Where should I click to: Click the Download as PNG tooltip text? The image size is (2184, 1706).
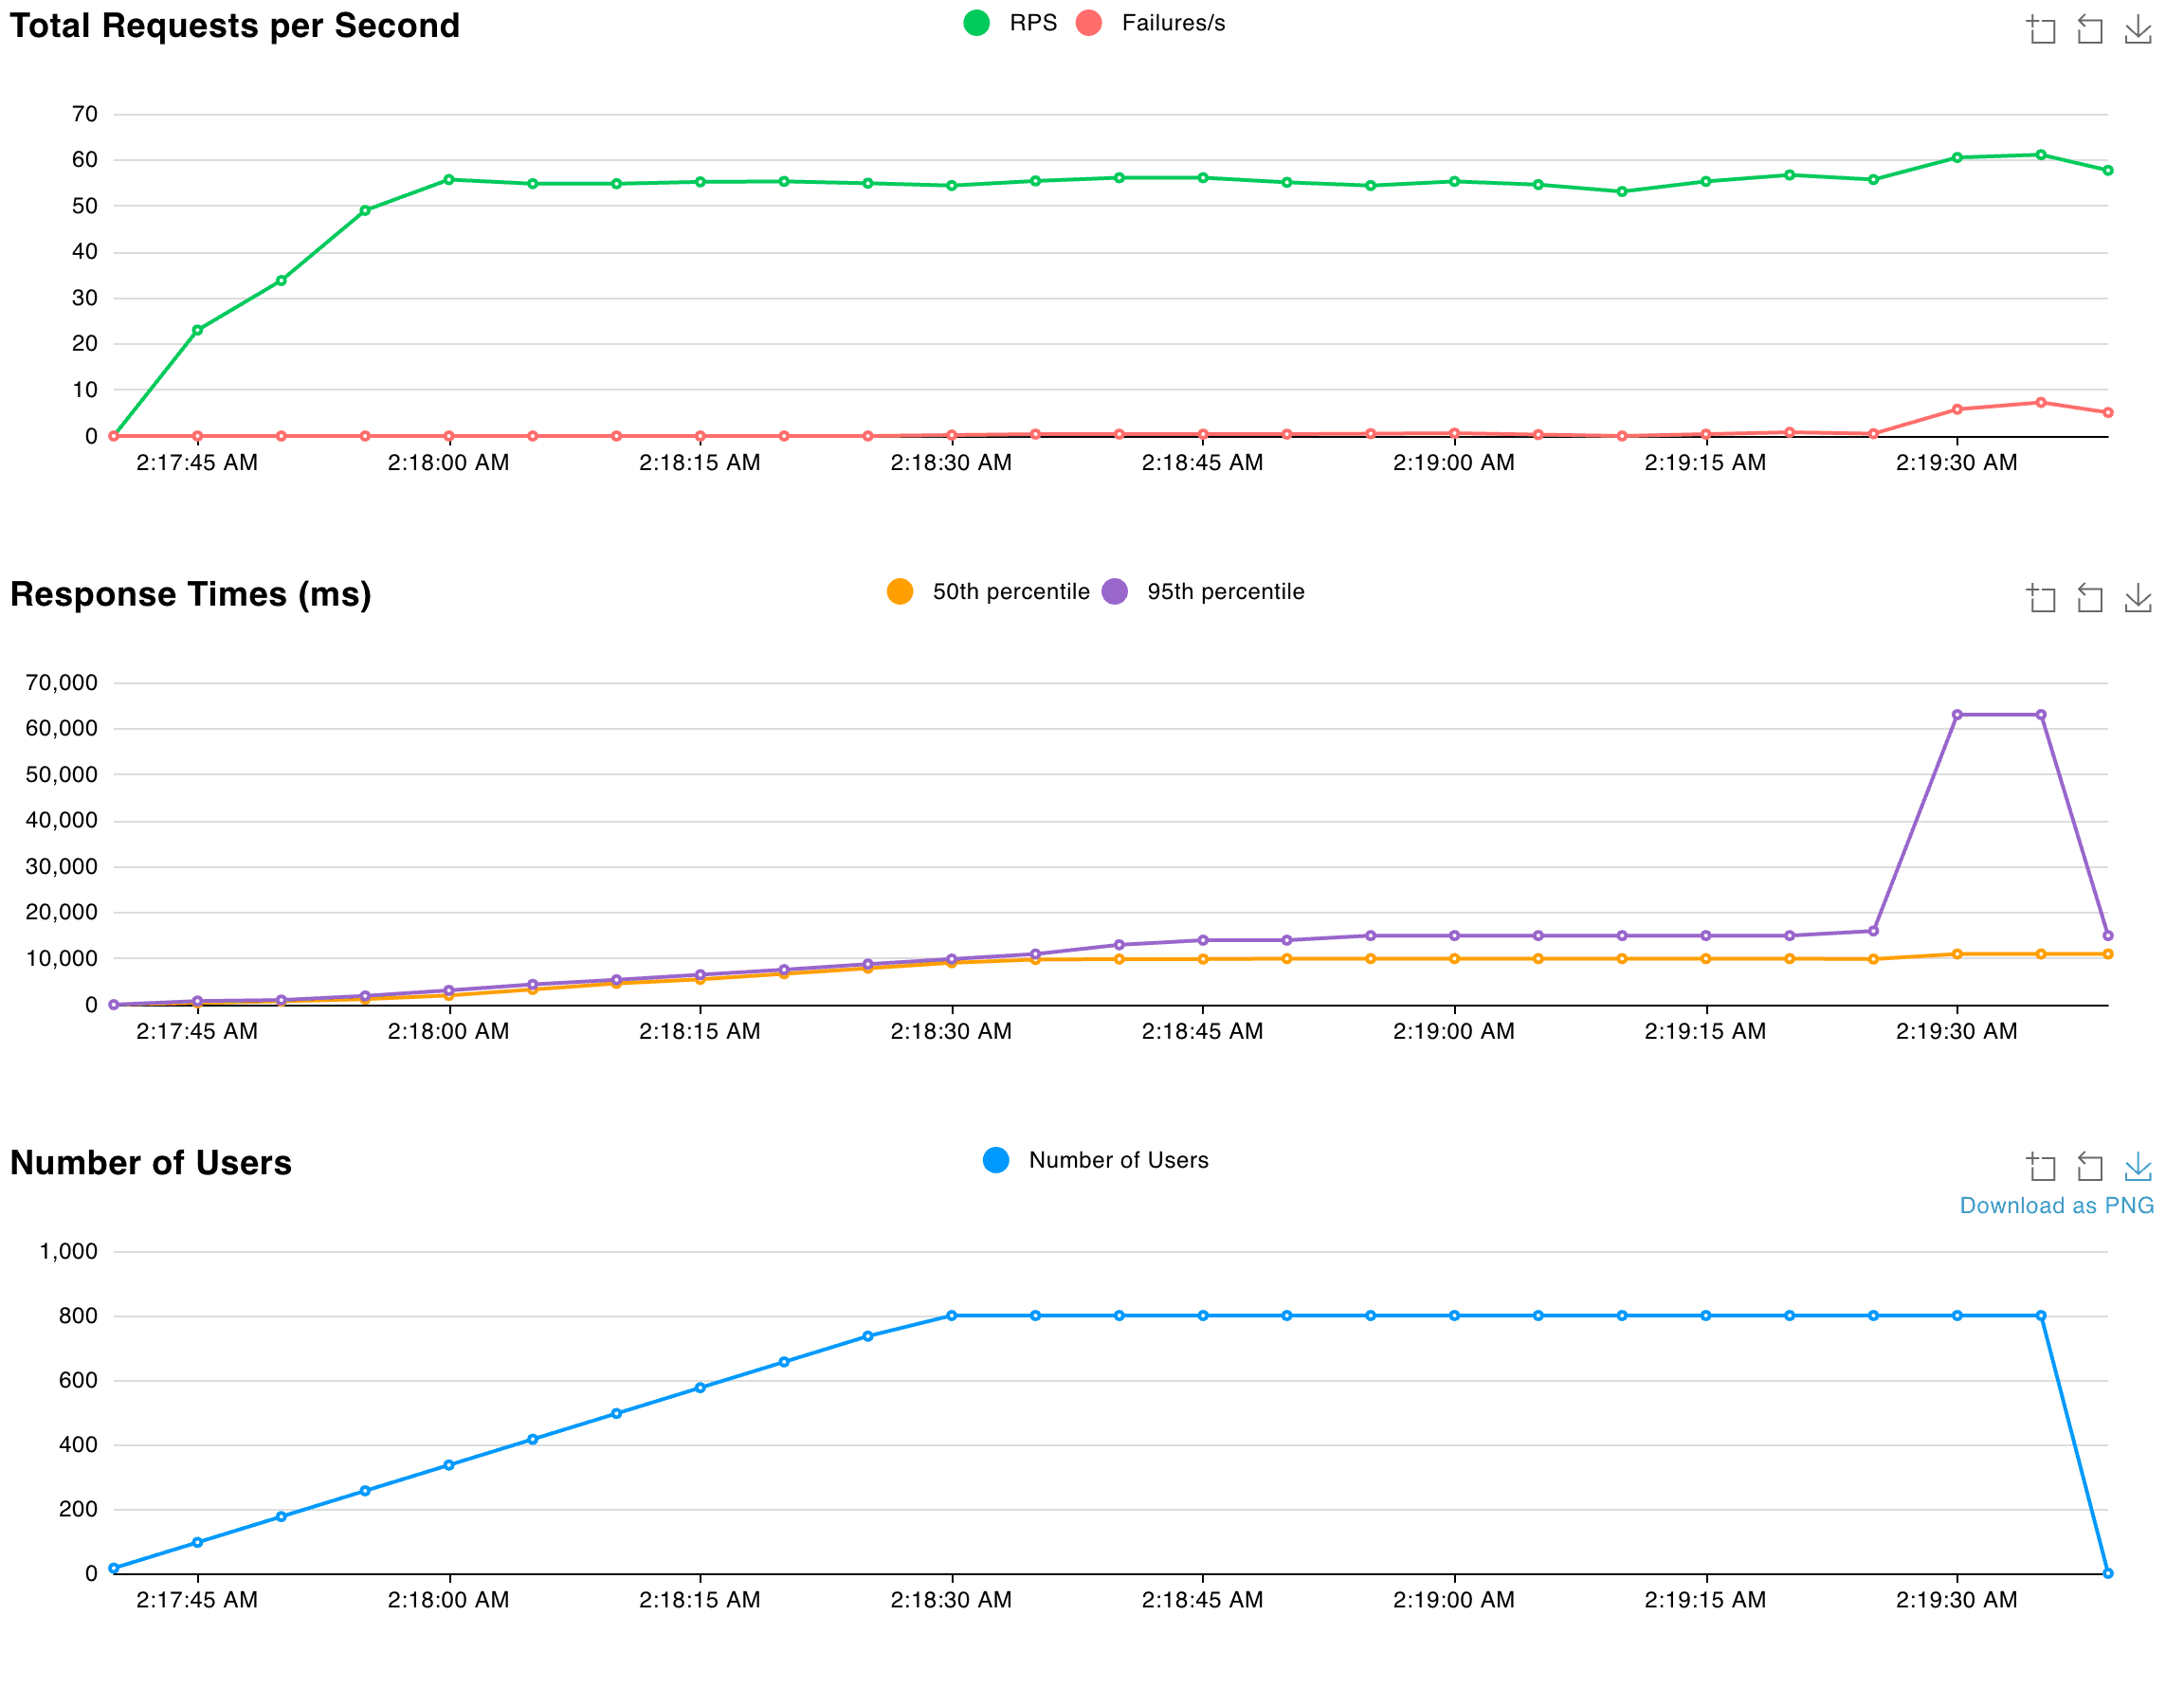coord(2056,1206)
